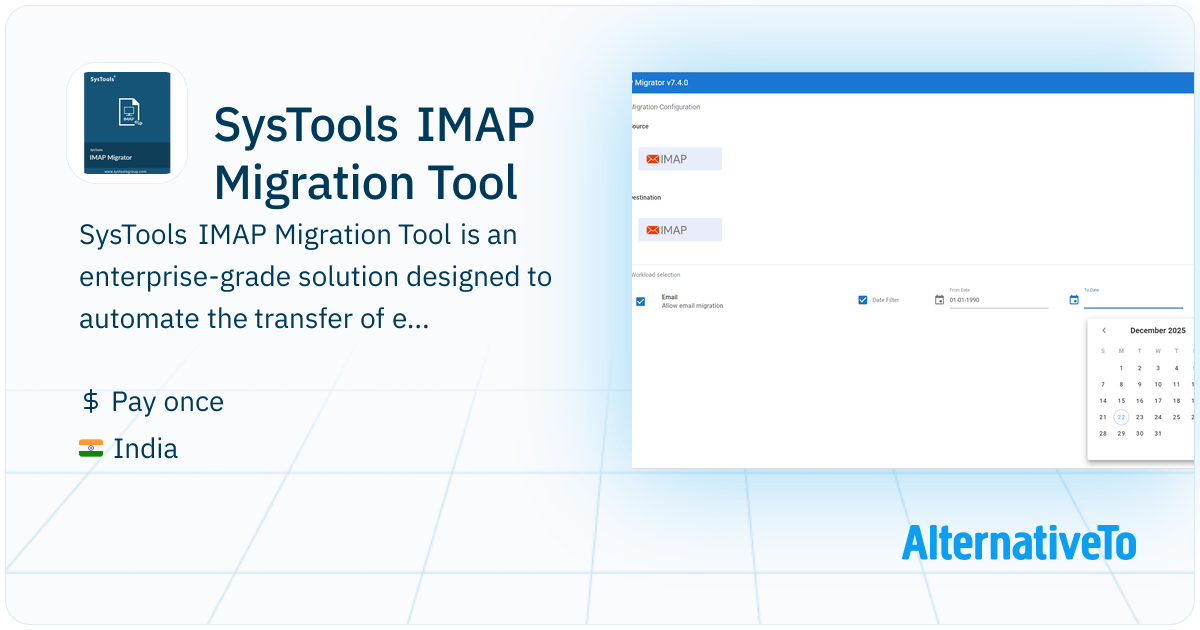Image resolution: width=1200 pixels, height=630 pixels.
Task: Click the Migration Configuration label
Action: tap(666, 107)
